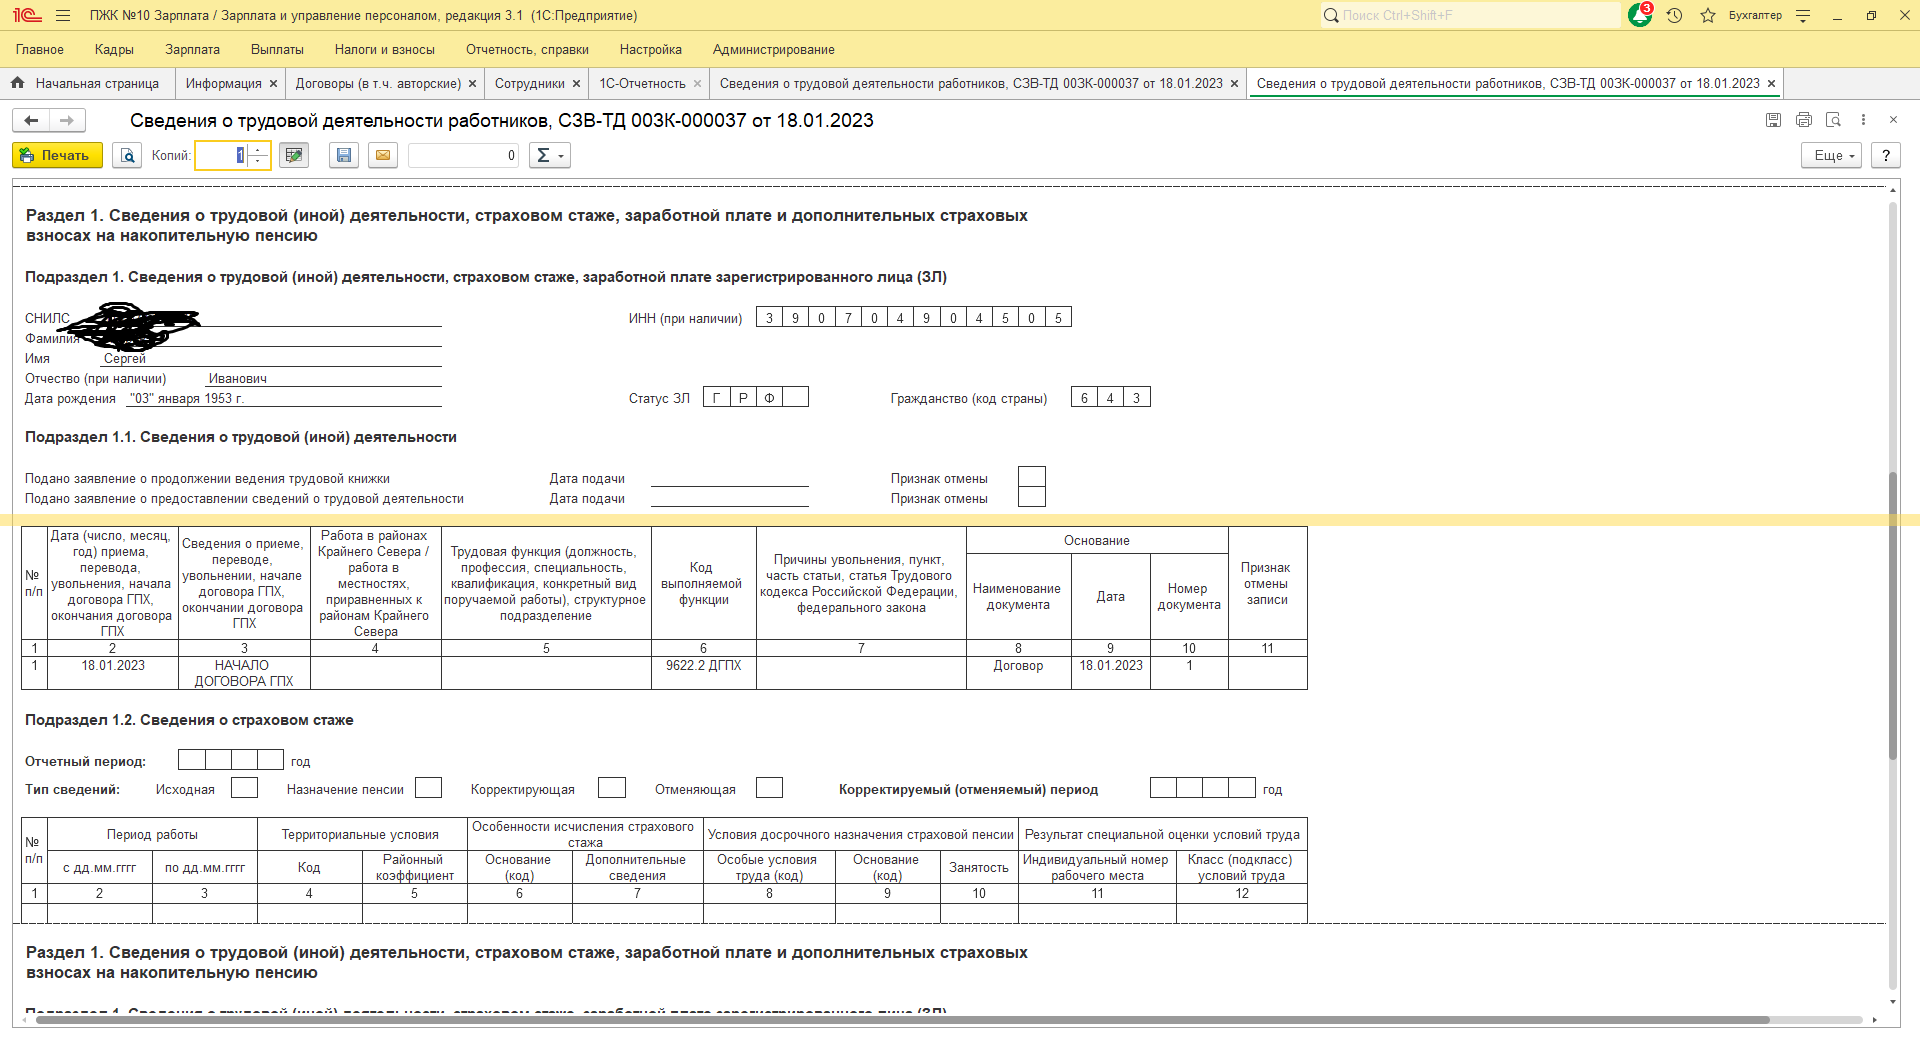The height and width of the screenshot is (1040, 1920).
Task: Open the notifications bell with badge
Action: click(1639, 16)
